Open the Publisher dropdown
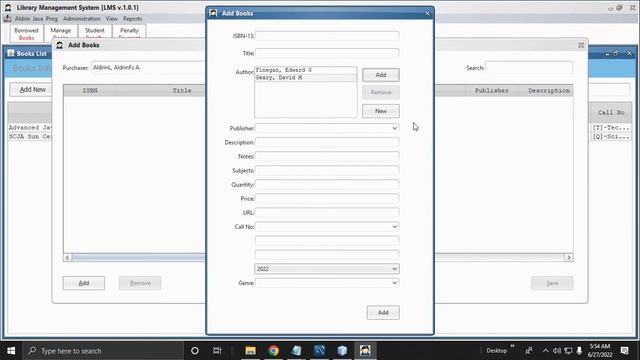The height and width of the screenshot is (360, 640). [394, 128]
